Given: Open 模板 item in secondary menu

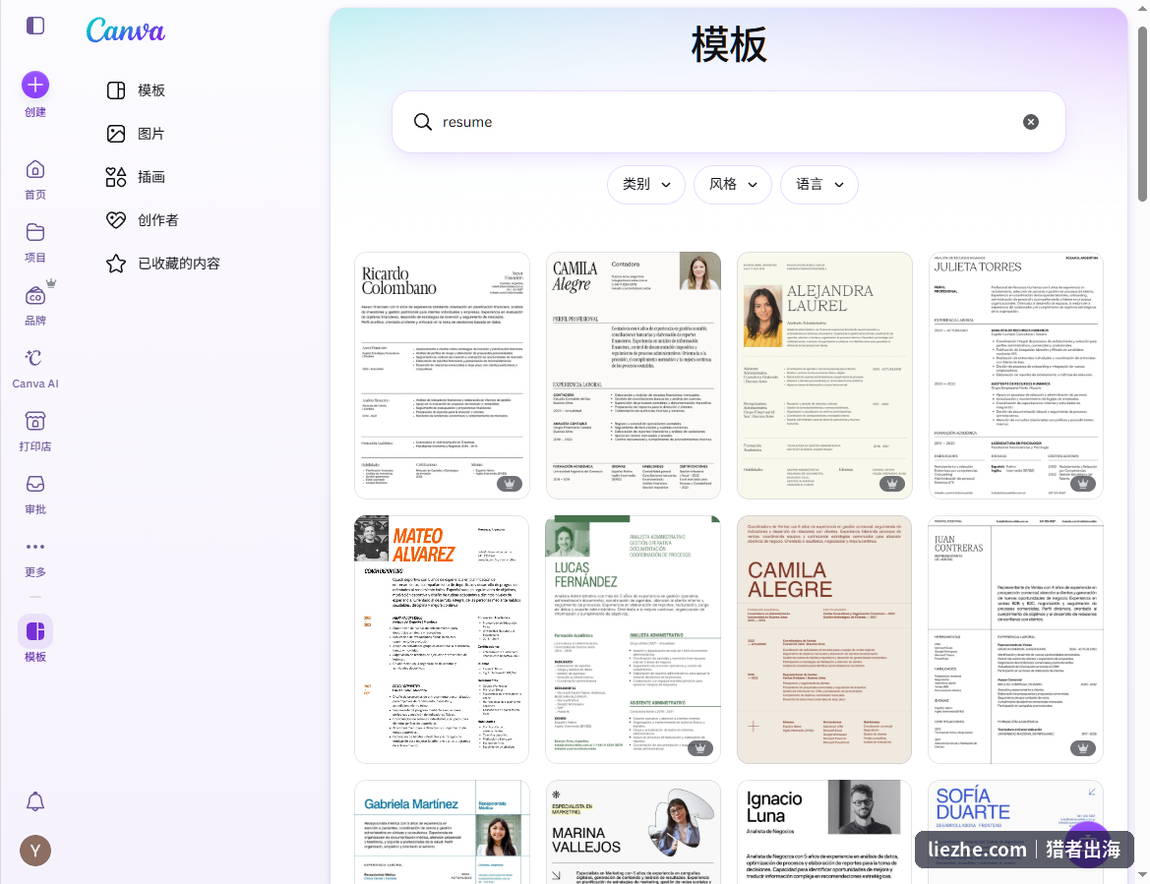Looking at the screenshot, I should [136, 90].
